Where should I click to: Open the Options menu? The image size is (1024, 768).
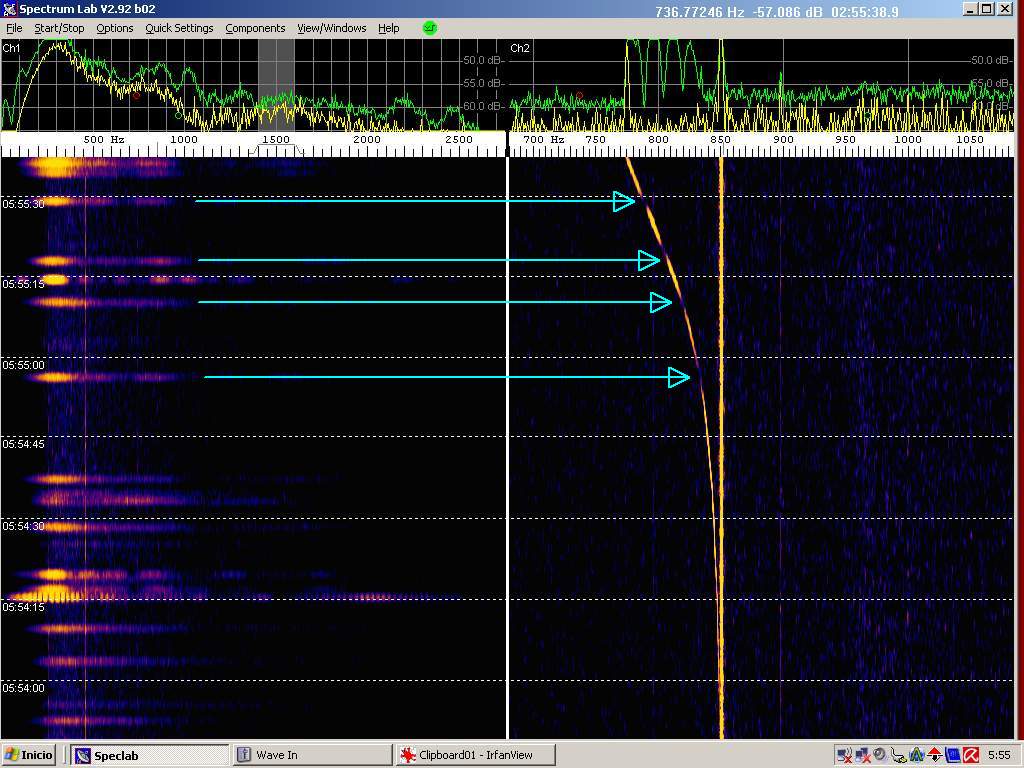click(114, 28)
